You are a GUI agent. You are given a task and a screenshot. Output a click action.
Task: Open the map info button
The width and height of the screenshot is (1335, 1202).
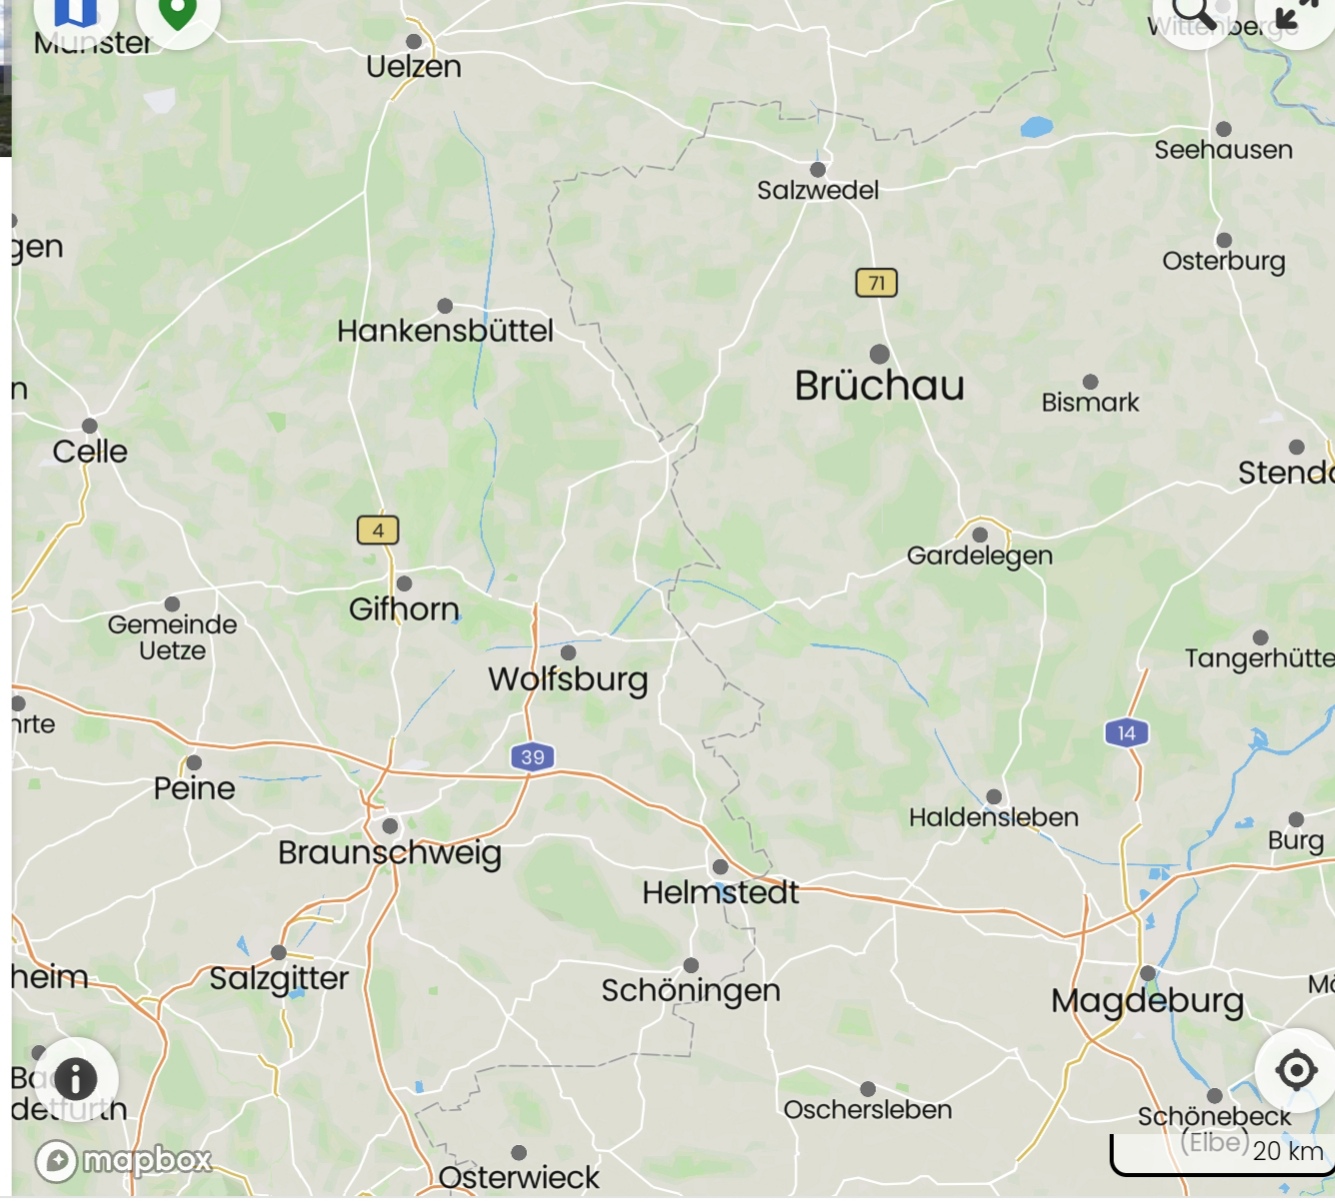coord(76,1079)
